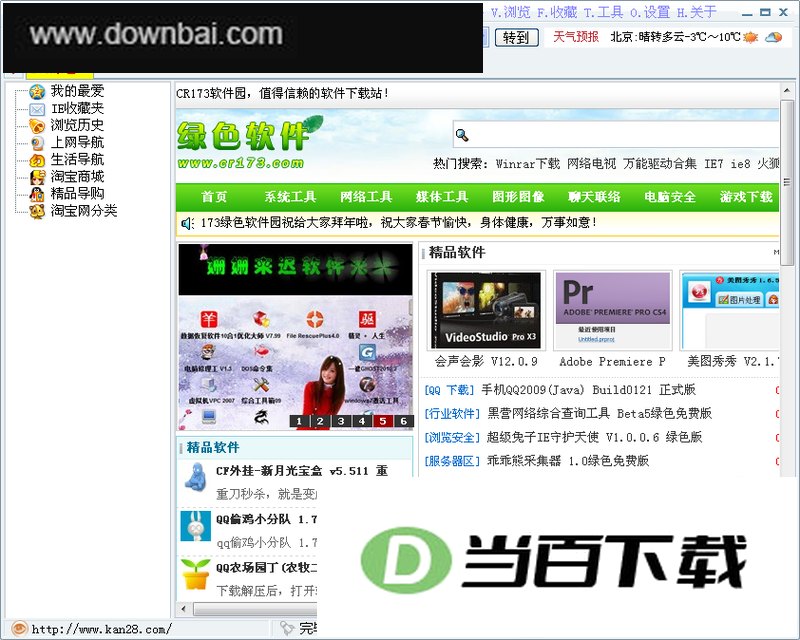This screenshot has height=640, width=800.
Task: Open 淘宝网分类 tree item
Action: point(84,210)
